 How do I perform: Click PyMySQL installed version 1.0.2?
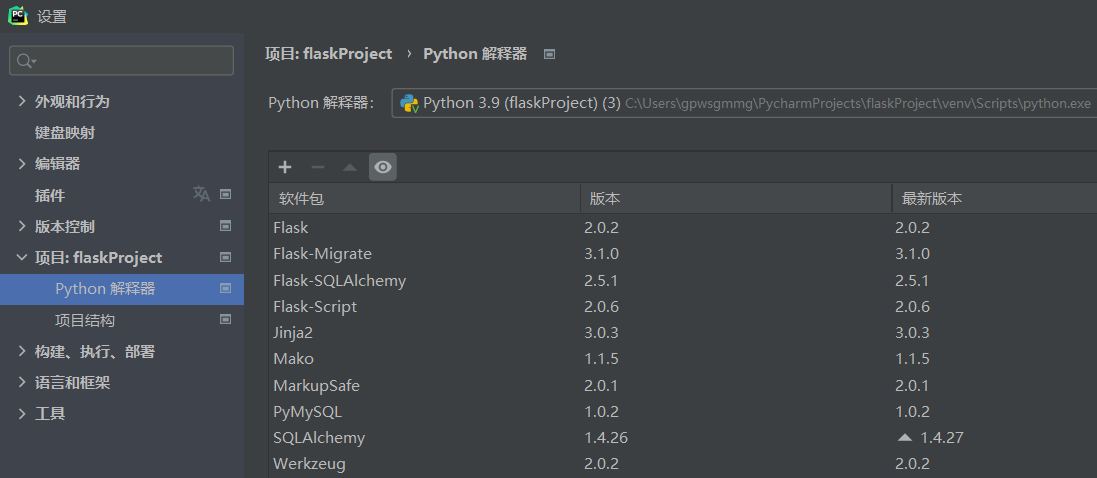[601, 412]
